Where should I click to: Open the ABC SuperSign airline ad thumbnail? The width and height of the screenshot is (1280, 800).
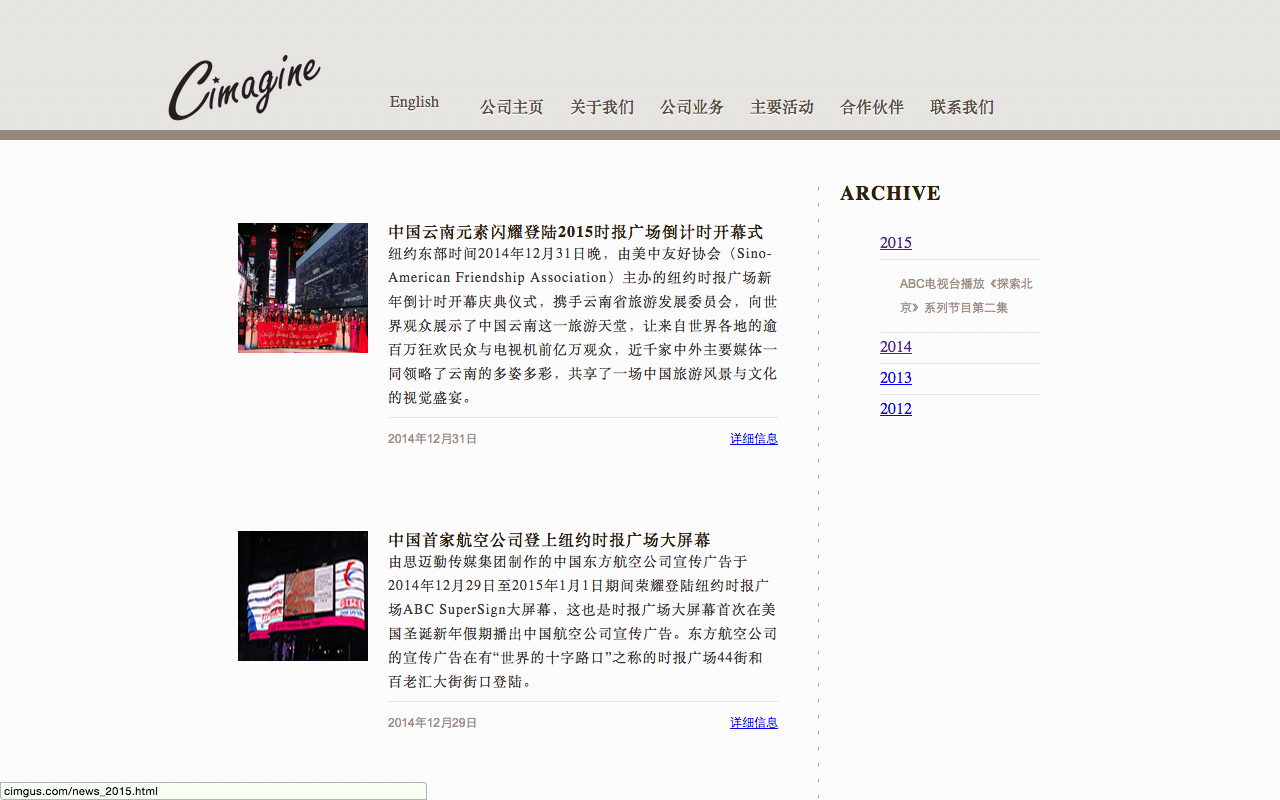(x=303, y=596)
